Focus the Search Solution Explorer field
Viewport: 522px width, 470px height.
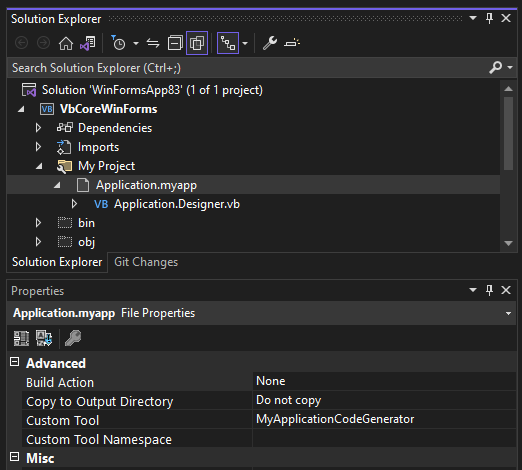tap(247, 68)
